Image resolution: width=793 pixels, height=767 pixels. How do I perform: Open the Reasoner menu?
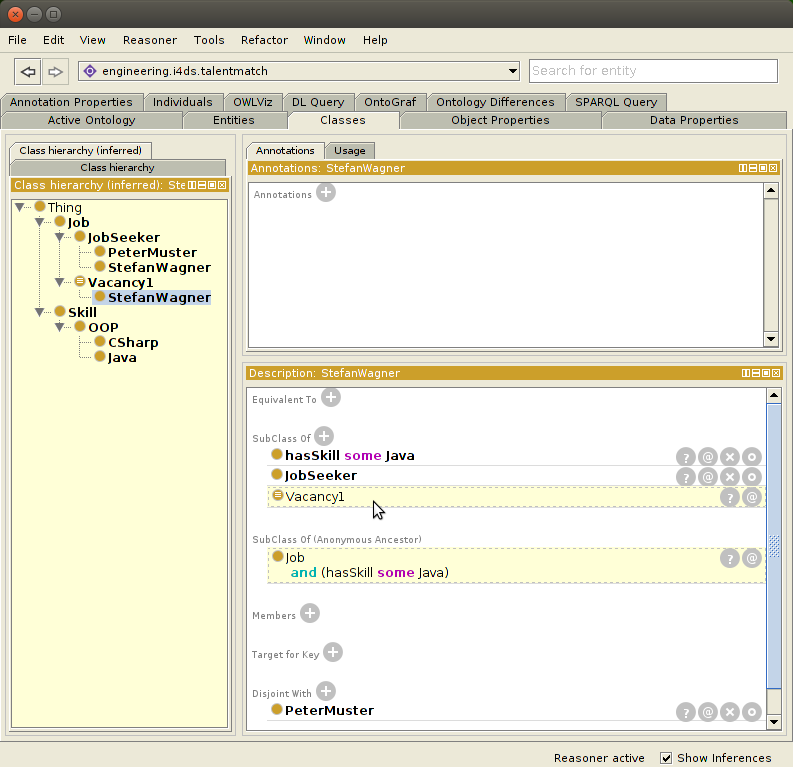(x=149, y=40)
